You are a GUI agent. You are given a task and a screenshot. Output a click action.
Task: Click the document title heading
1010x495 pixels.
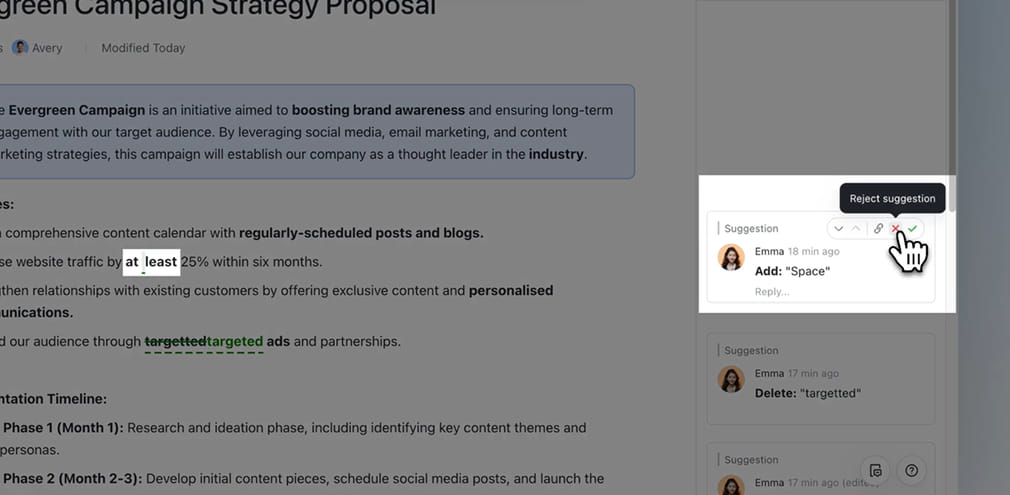tap(218, 9)
